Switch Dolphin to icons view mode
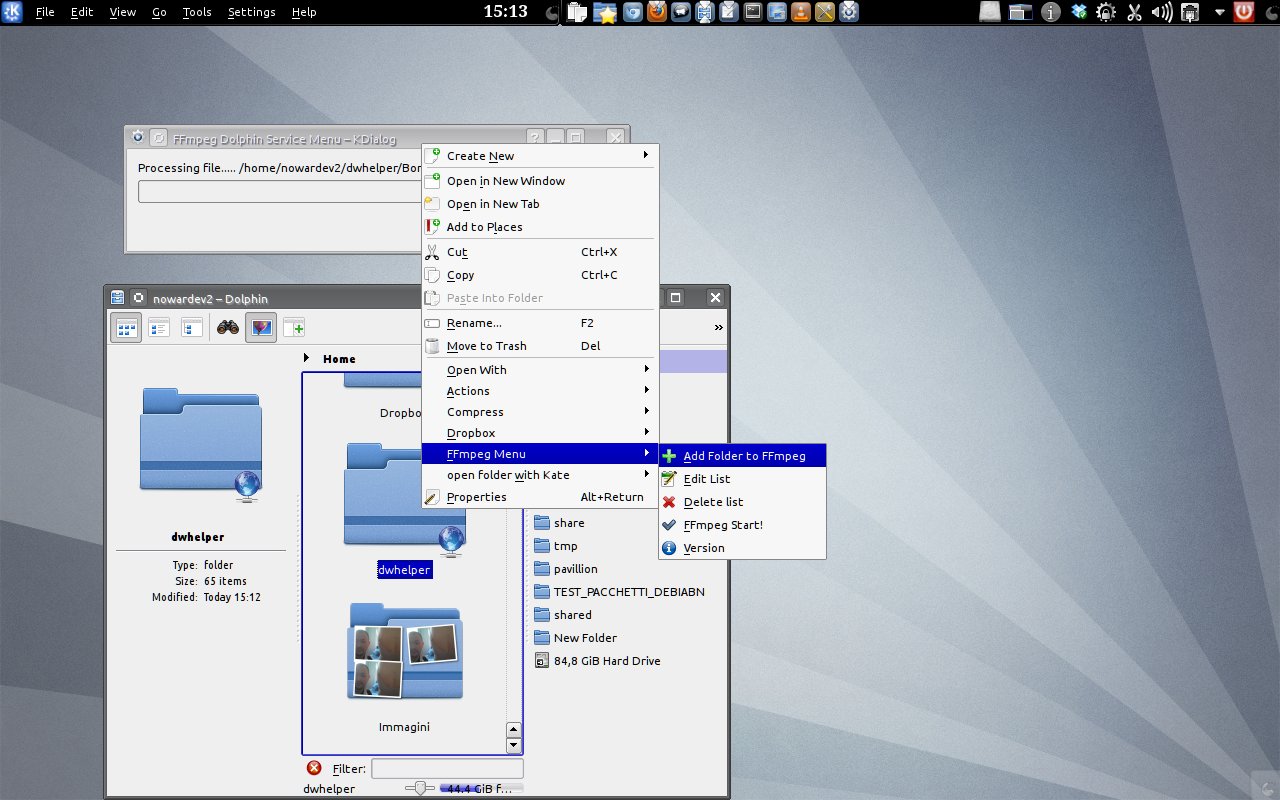 pos(126,327)
